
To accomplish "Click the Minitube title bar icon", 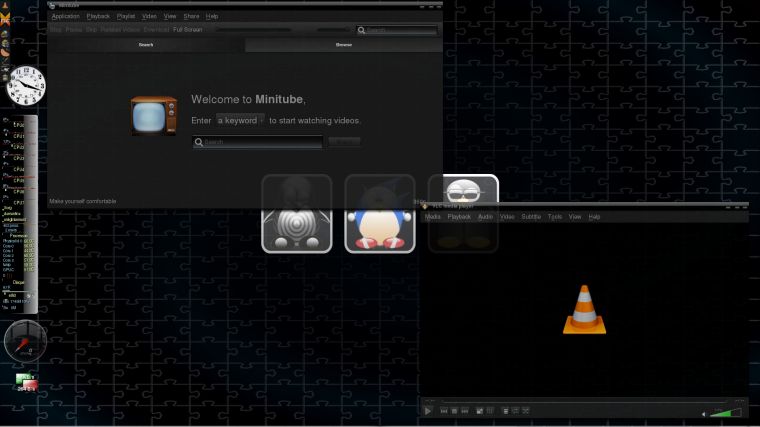I will click(x=52, y=5).
